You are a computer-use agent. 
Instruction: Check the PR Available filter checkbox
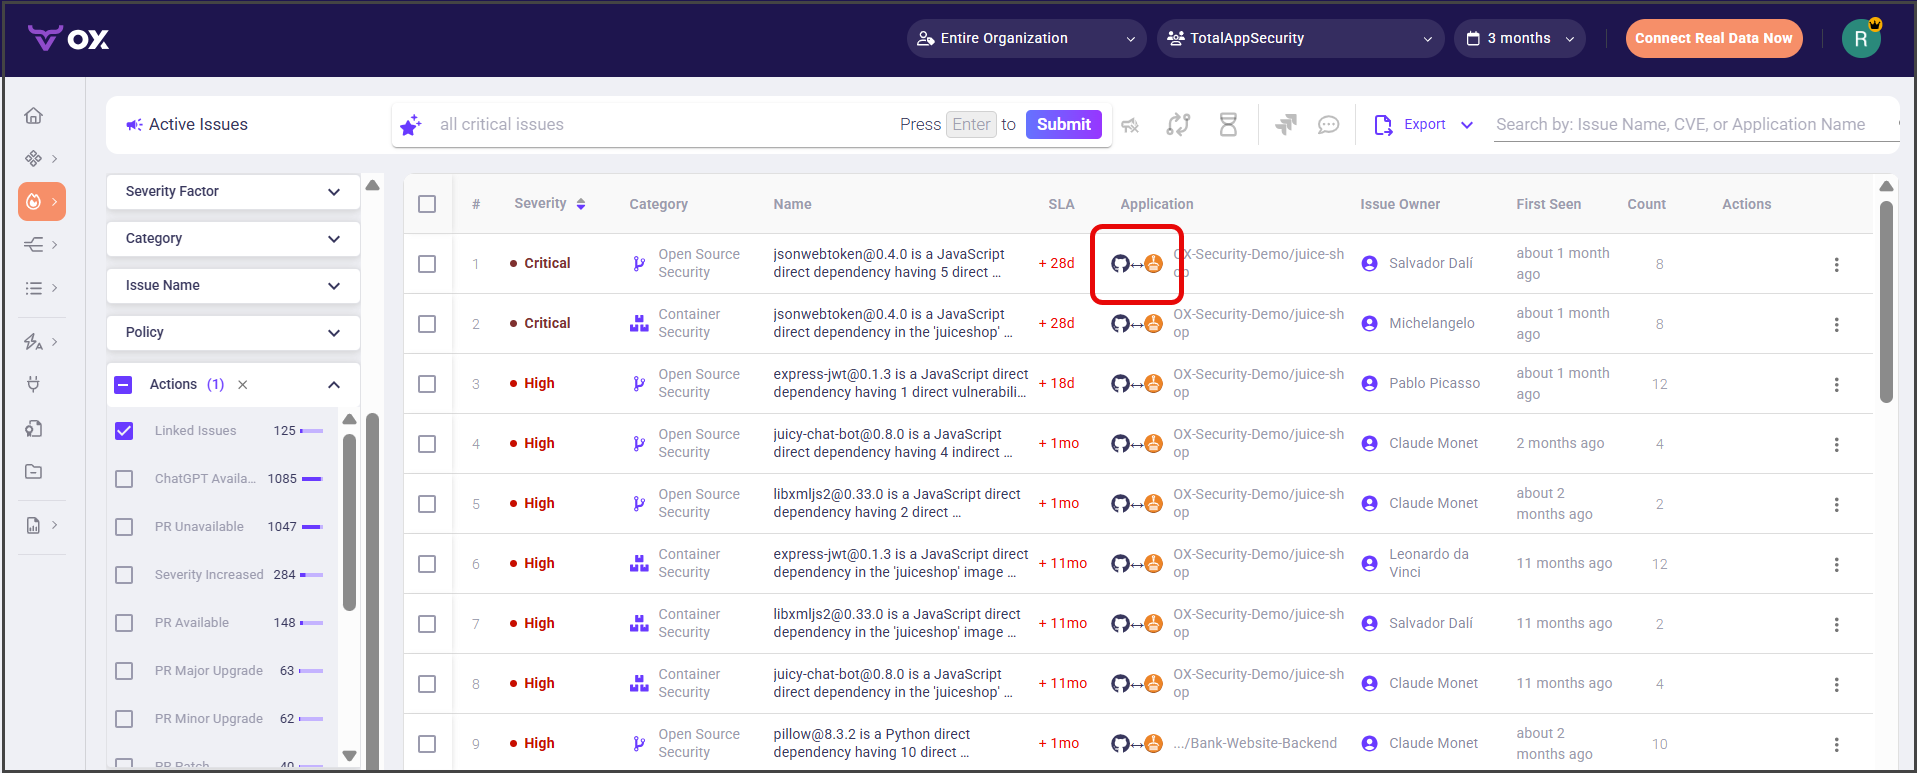124,623
